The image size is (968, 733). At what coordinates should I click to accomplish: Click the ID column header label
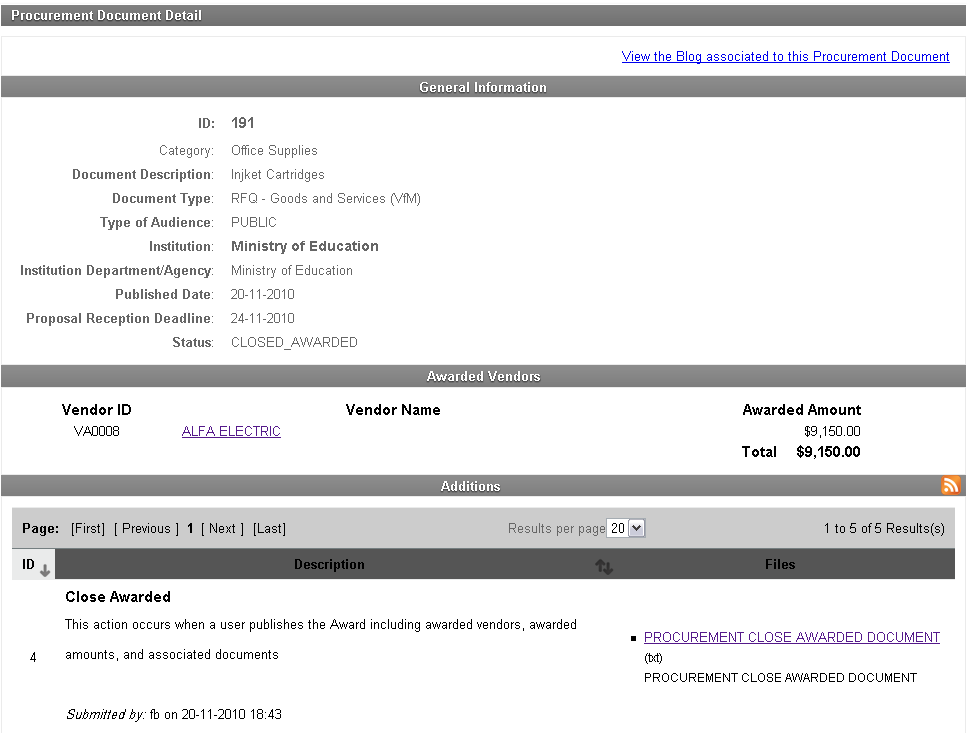(x=28, y=565)
